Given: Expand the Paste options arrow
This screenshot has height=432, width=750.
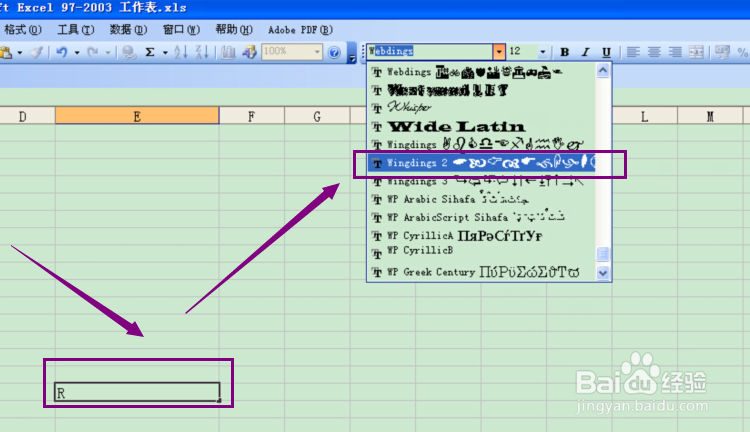Looking at the screenshot, I should point(20,53).
